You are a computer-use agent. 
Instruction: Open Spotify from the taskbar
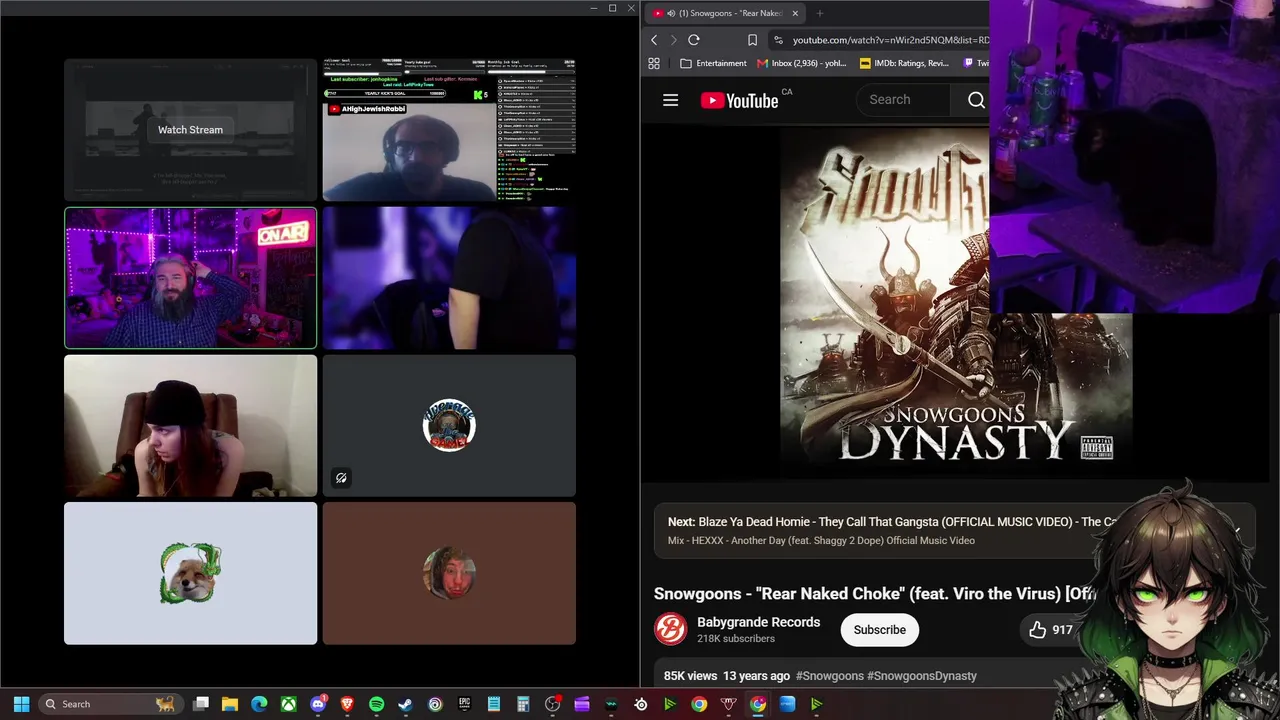[376, 704]
